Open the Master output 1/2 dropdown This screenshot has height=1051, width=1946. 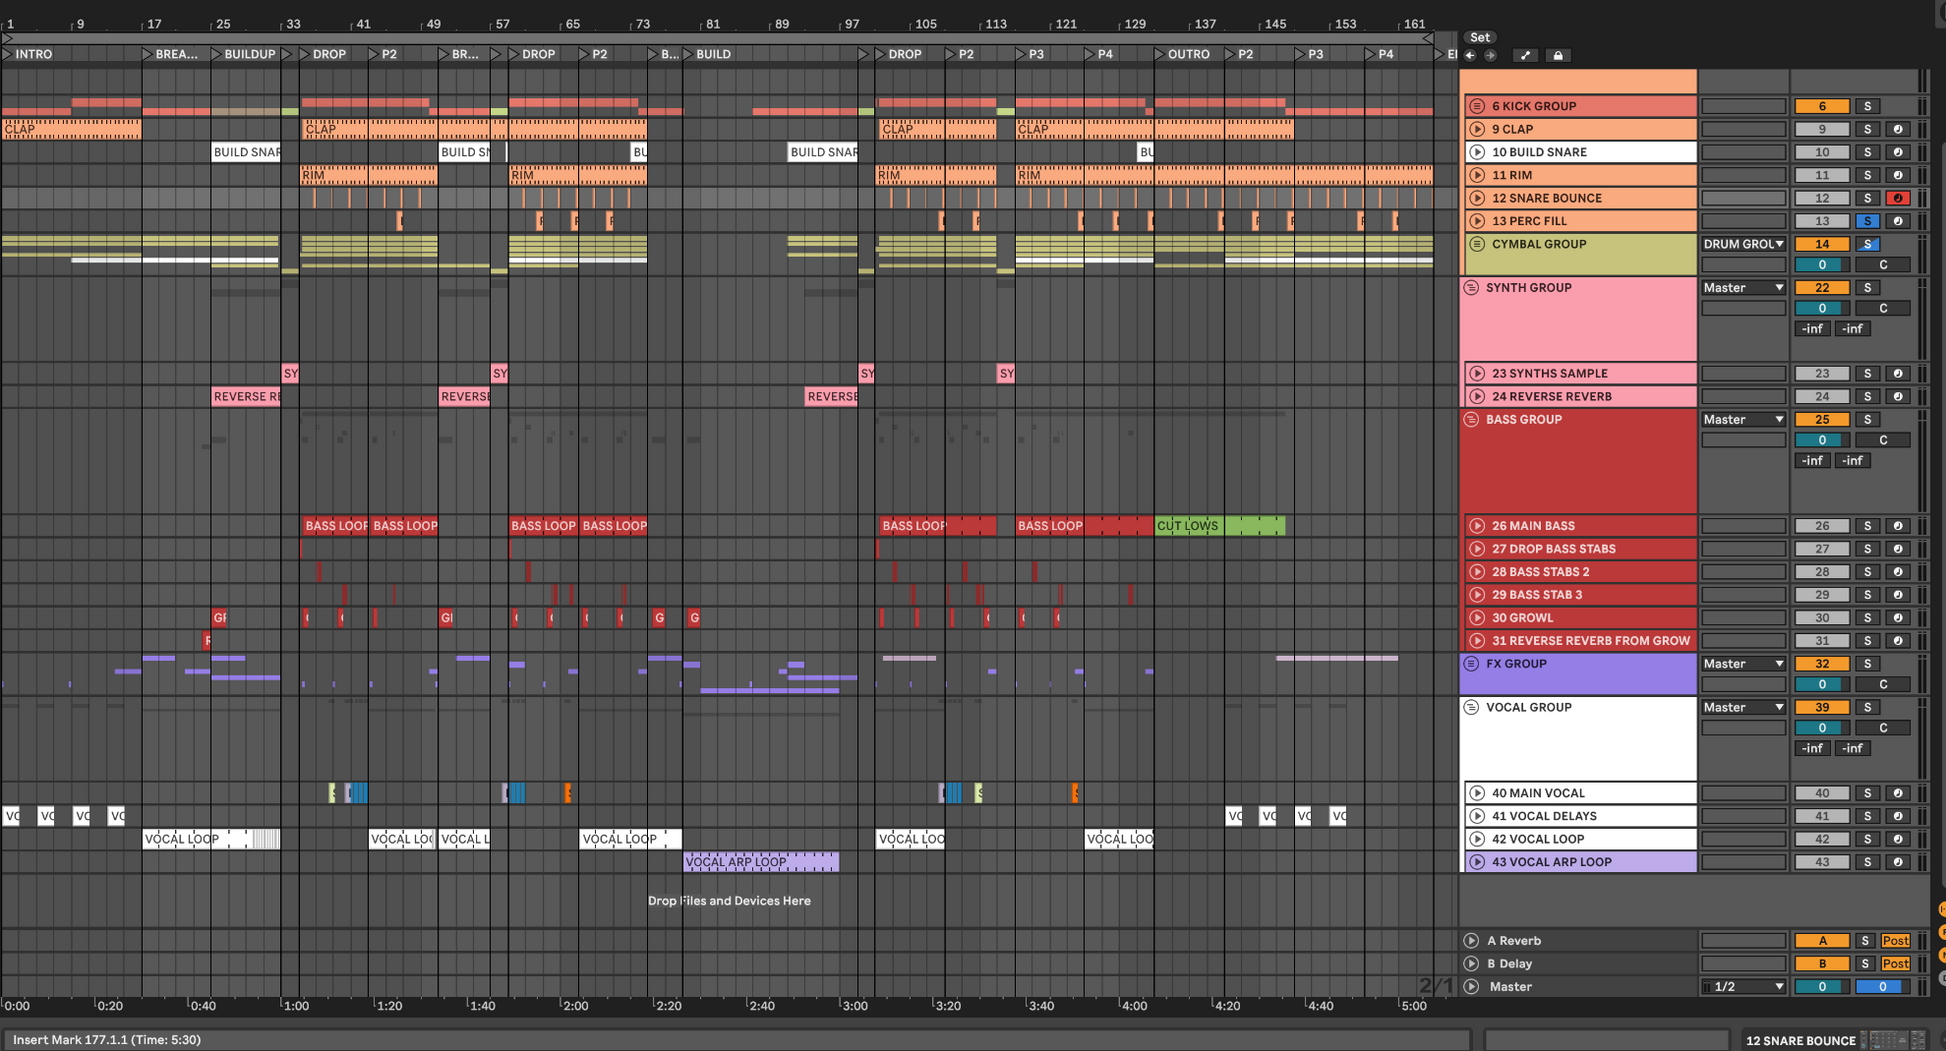(1743, 987)
